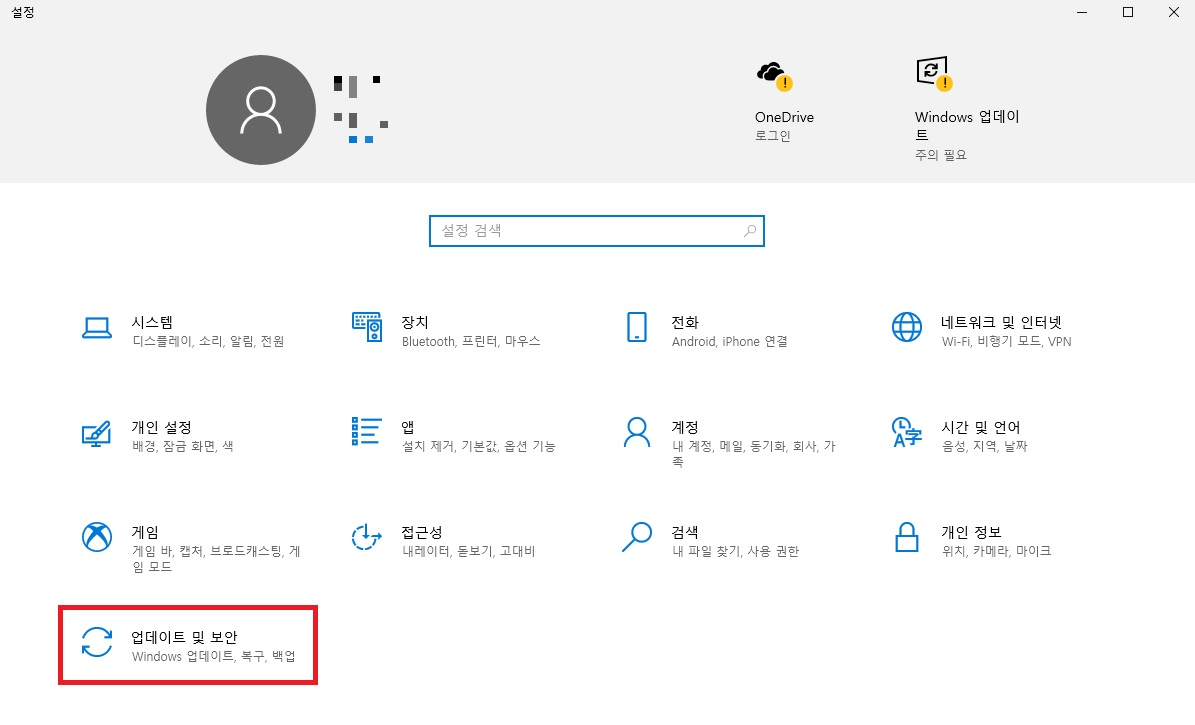Click 내레이터, 돋보기, 고대비 description
The width and height of the screenshot is (1195, 725).
click(469, 550)
